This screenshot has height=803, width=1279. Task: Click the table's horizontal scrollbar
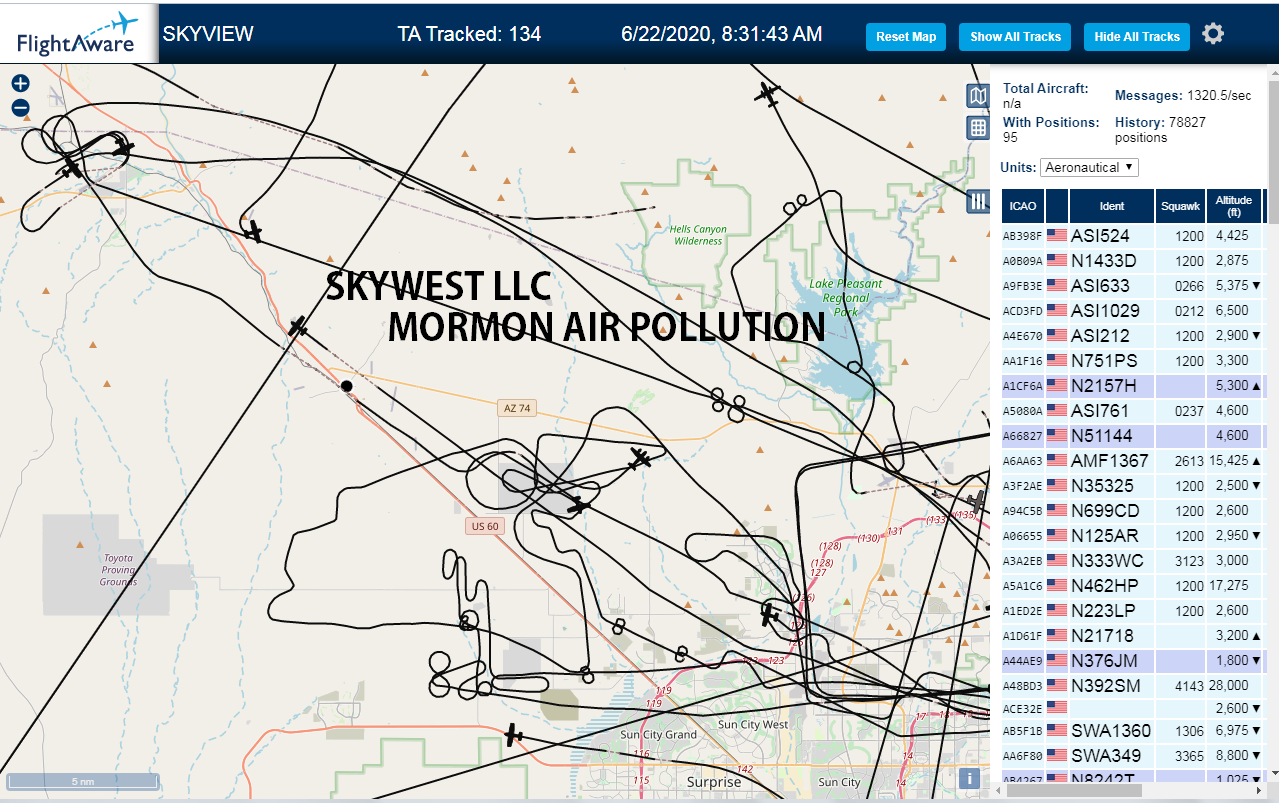click(1072, 790)
